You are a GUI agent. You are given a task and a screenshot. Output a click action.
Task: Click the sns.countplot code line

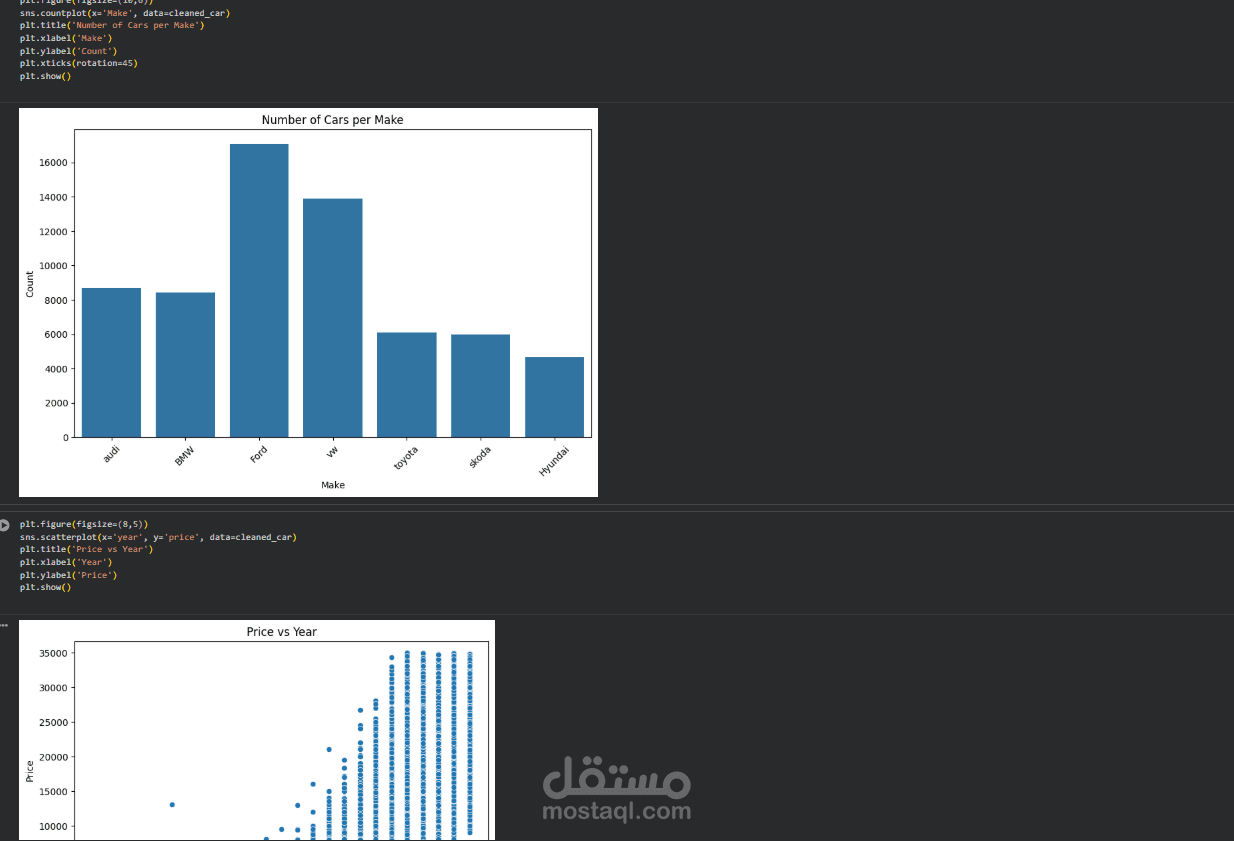pos(124,13)
